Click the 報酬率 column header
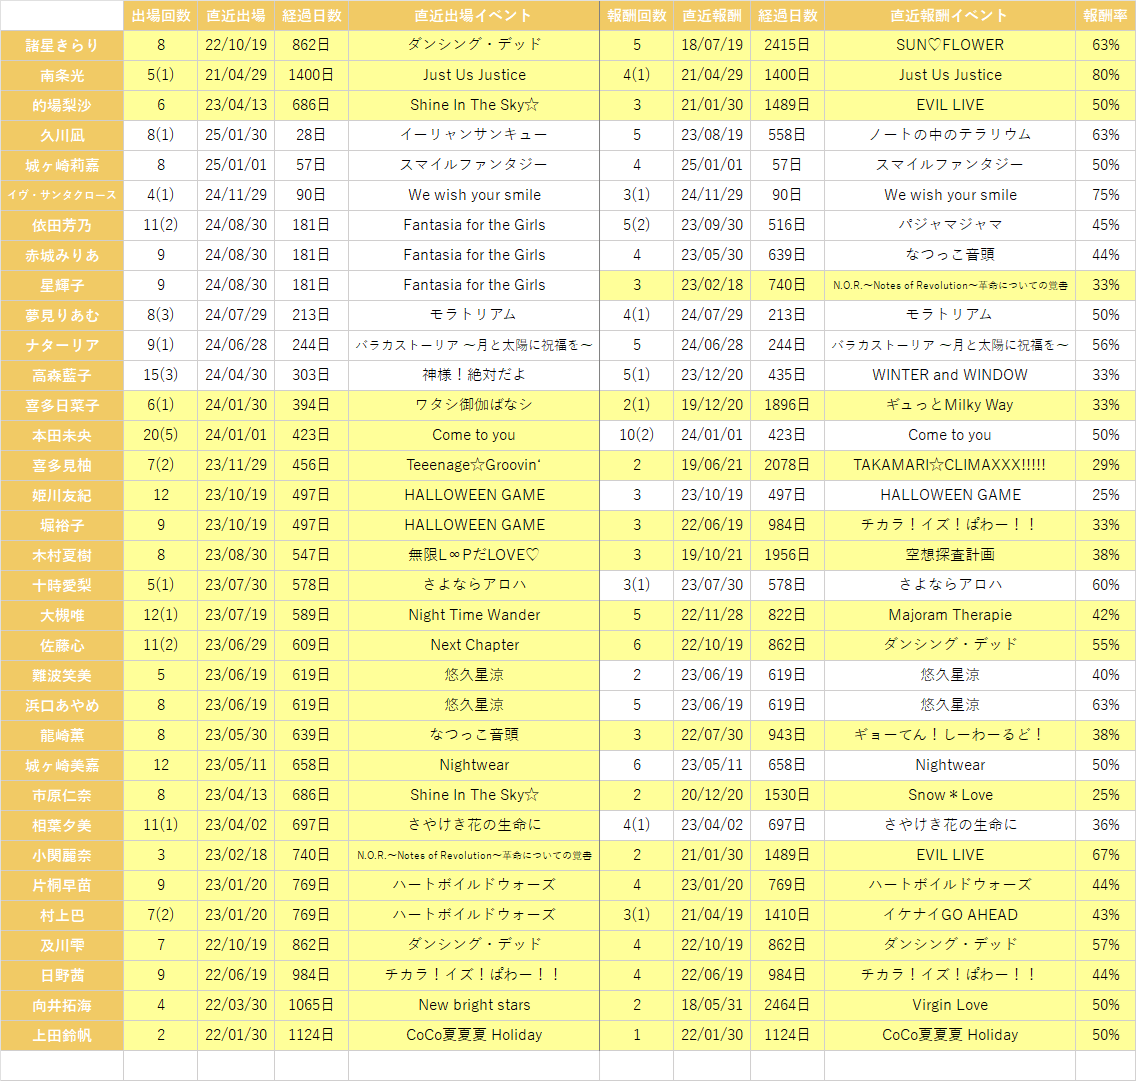1136x1081 pixels. (x=1106, y=15)
